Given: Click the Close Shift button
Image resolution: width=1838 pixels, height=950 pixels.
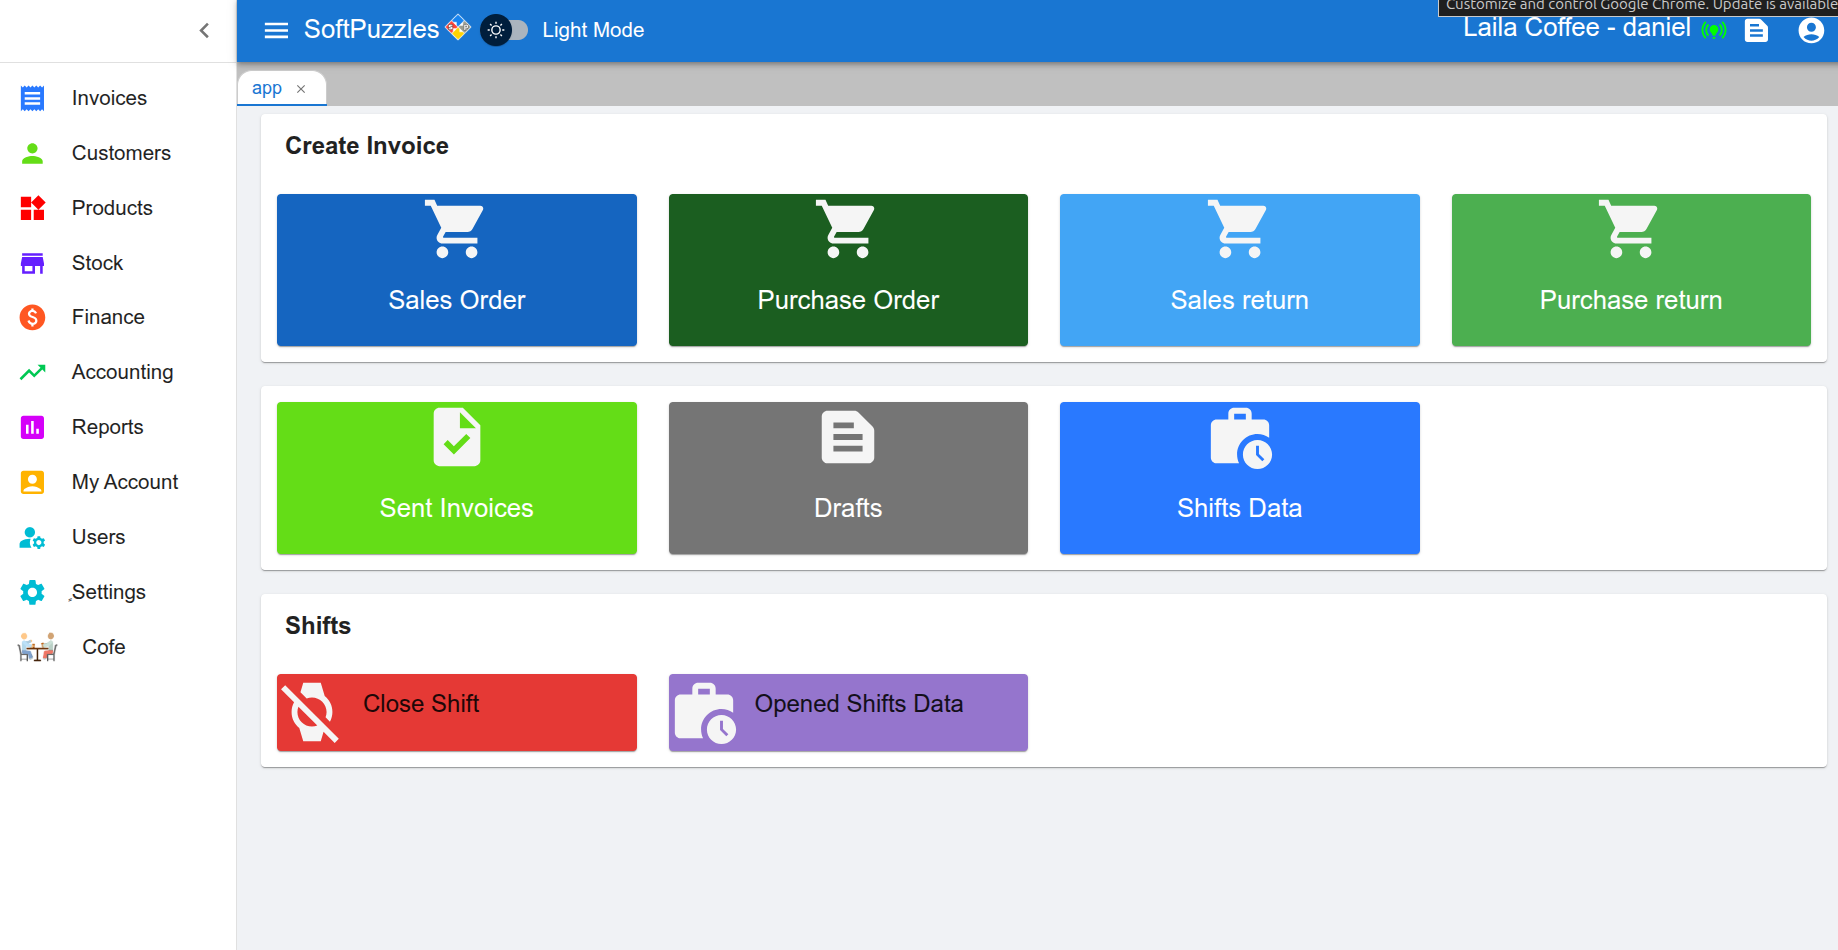Looking at the screenshot, I should pyautogui.click(x=456, y=712).
